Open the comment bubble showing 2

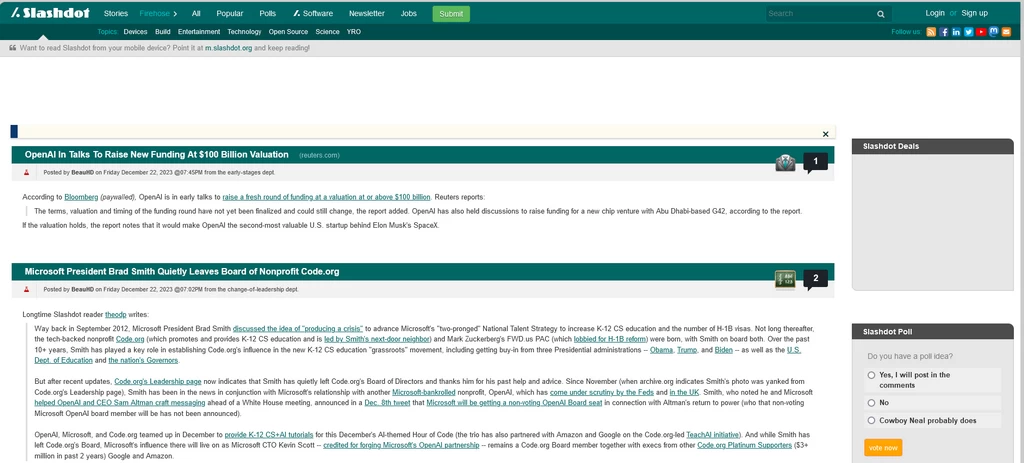point(815,279)
